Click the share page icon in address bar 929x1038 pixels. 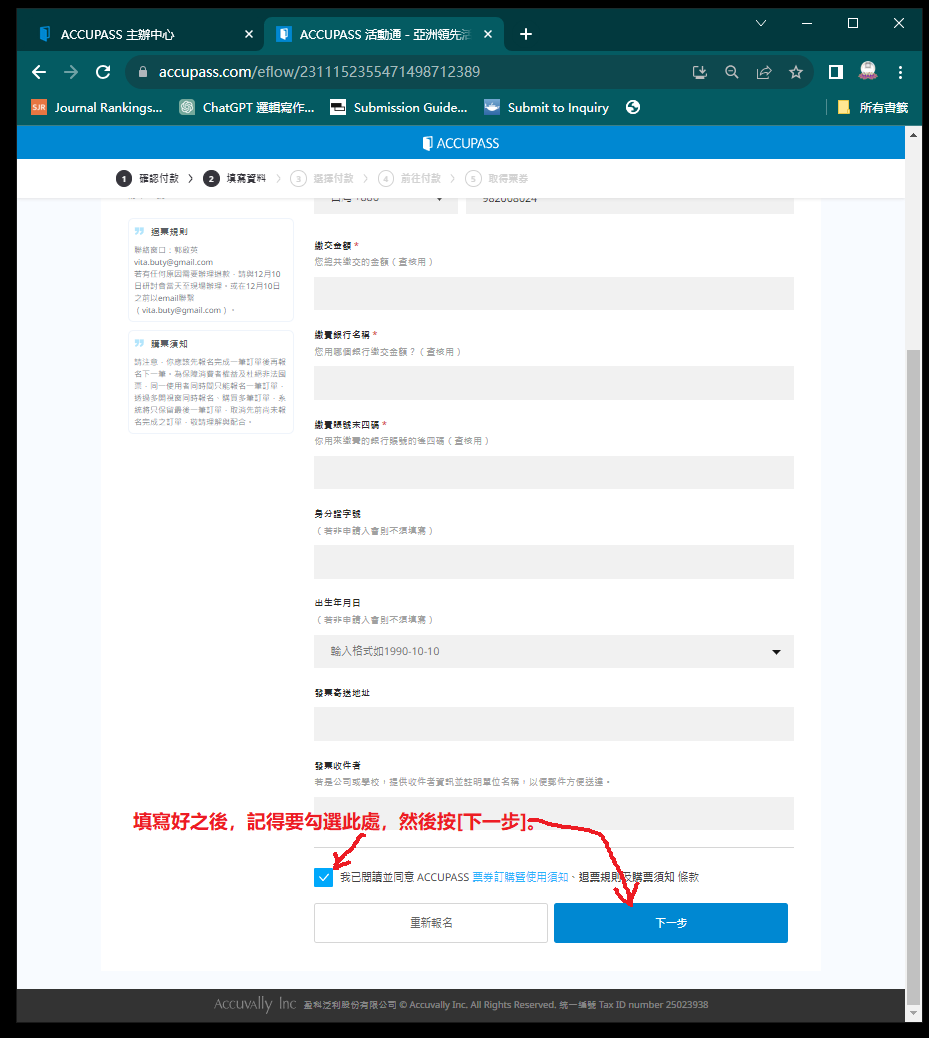coord(764,72)
